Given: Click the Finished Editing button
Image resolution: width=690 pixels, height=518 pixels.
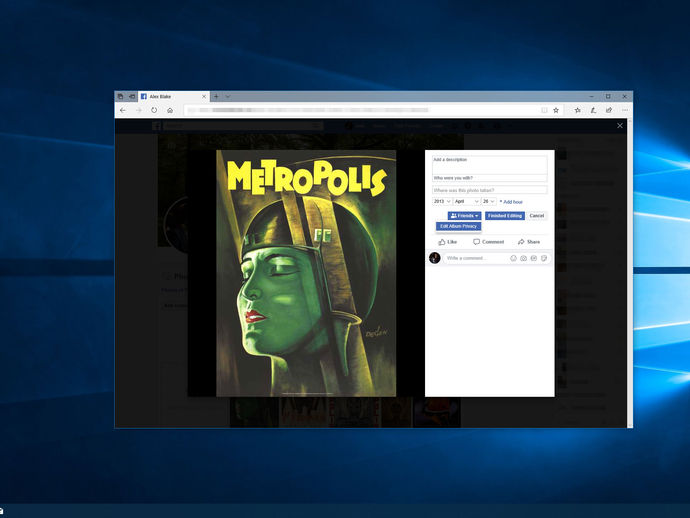Looking at the screenshot, I should point(505,216).
